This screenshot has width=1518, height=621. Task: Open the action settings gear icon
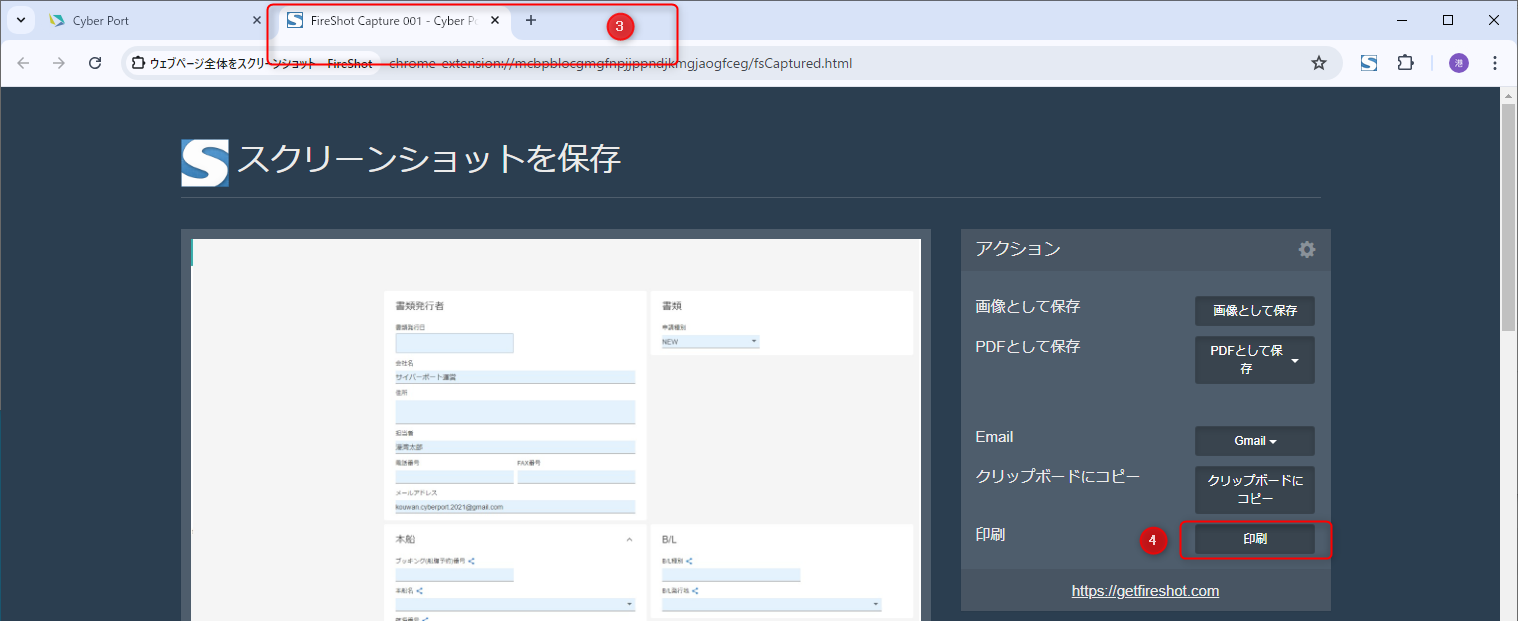(1306, 250)
